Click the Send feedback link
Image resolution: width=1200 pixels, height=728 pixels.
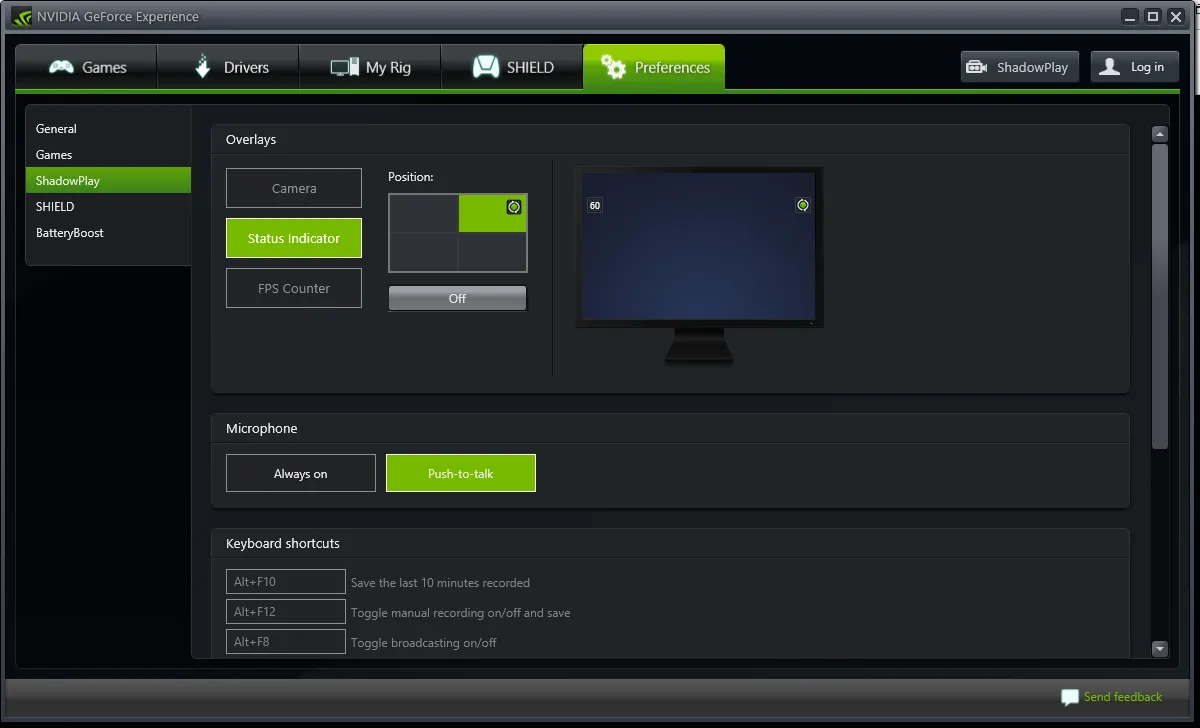tap(1123, 697)
